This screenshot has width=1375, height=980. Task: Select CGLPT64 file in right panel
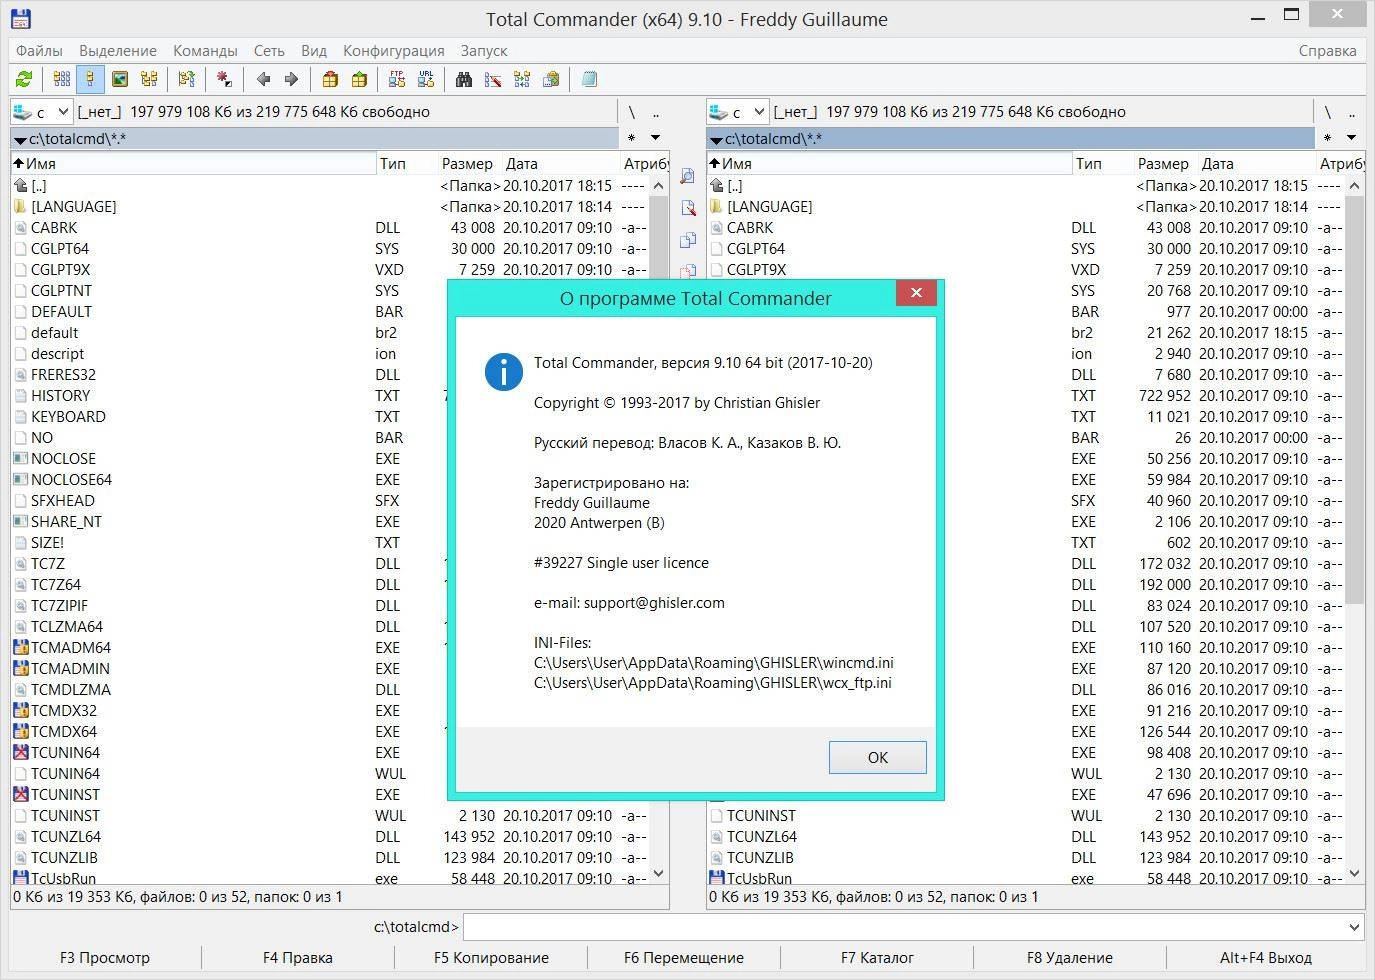point(755,248)
